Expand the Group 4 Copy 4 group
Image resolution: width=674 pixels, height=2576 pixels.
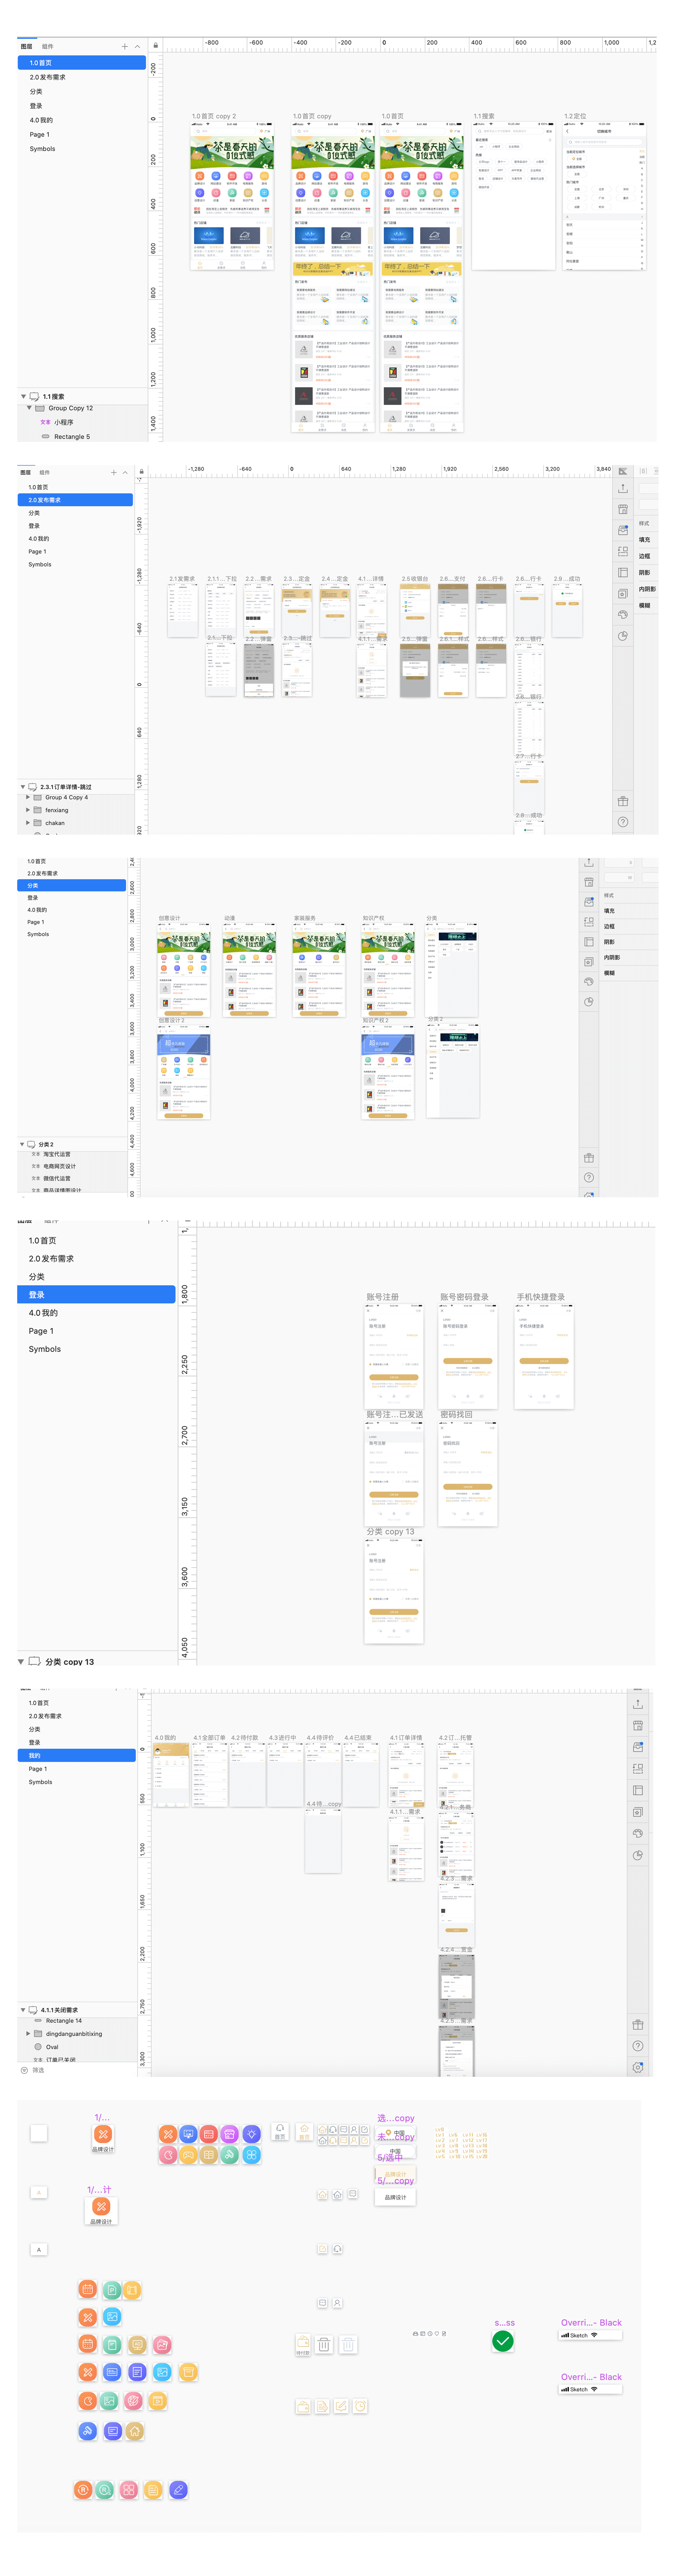tap(28, 798)
